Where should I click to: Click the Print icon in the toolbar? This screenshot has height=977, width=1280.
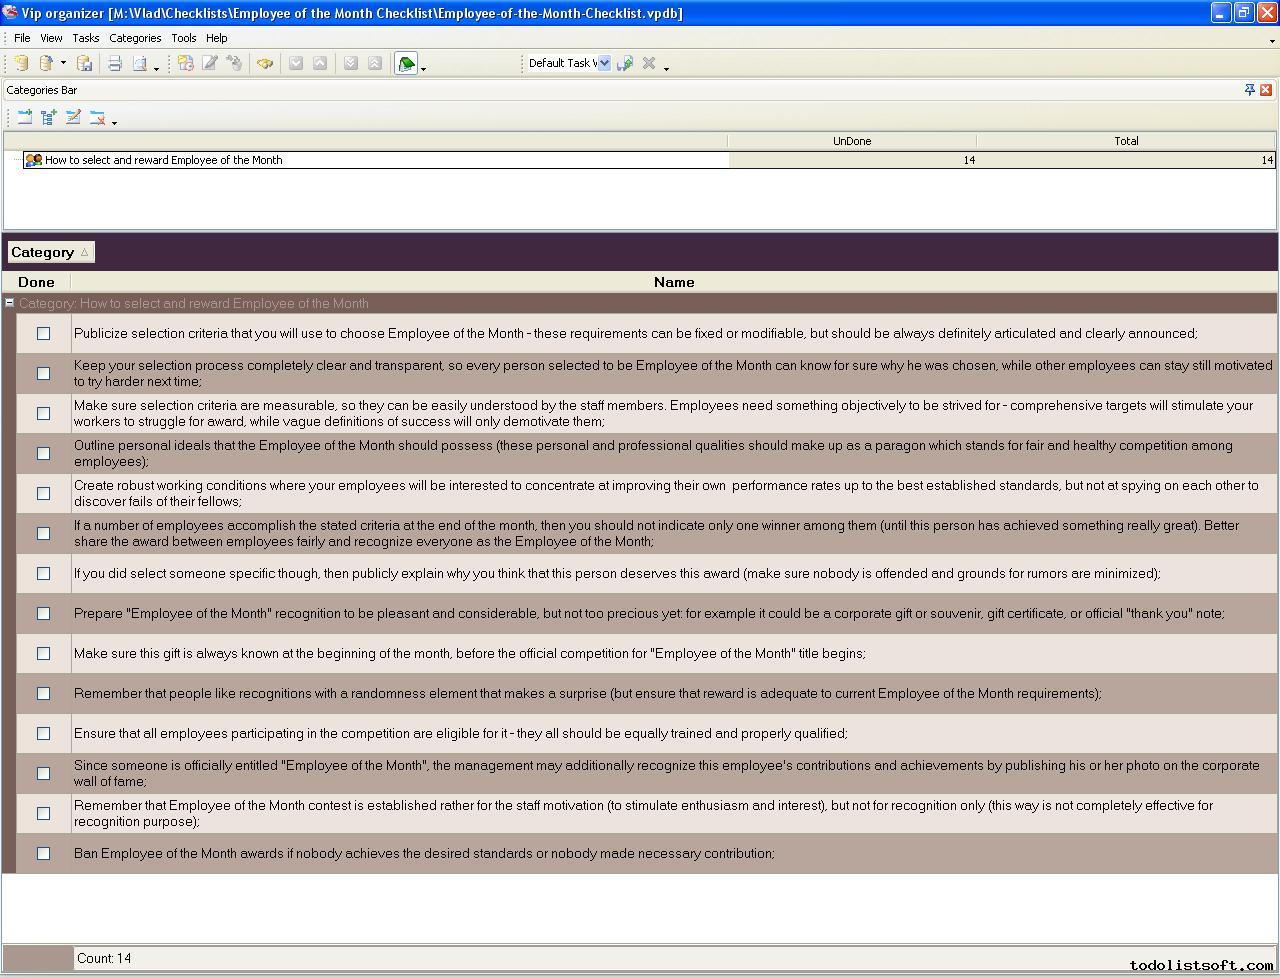[115, 63]
